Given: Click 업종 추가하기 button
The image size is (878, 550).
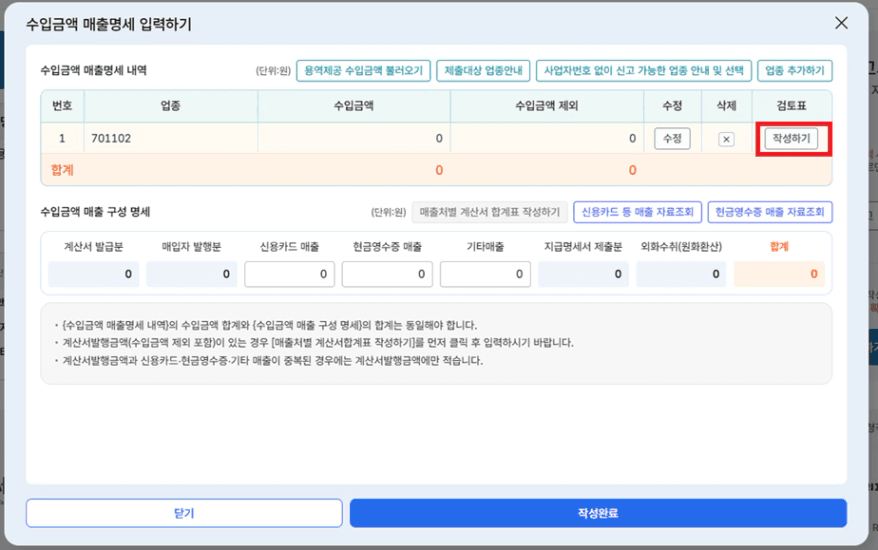Looking at the screenshot, I should (794, 71).
